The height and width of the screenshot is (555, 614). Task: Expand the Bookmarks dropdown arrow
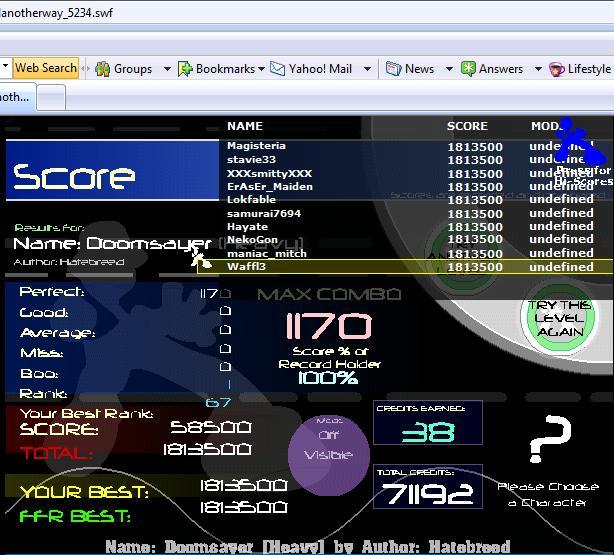[x=262, y=69]
